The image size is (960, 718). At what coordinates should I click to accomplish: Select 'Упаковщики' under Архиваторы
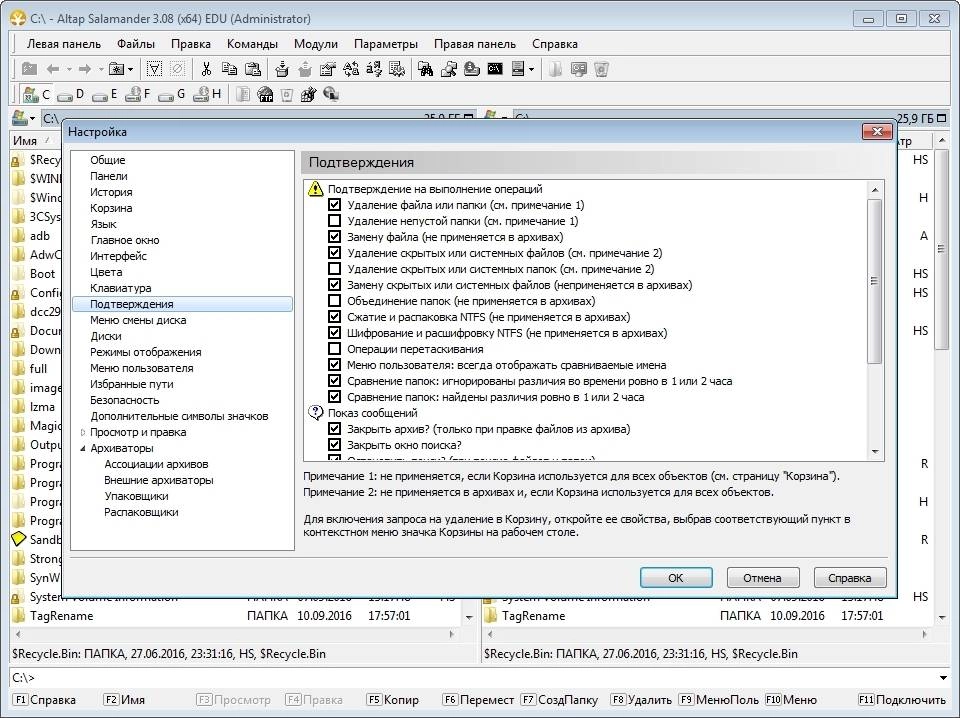point(136,496)
